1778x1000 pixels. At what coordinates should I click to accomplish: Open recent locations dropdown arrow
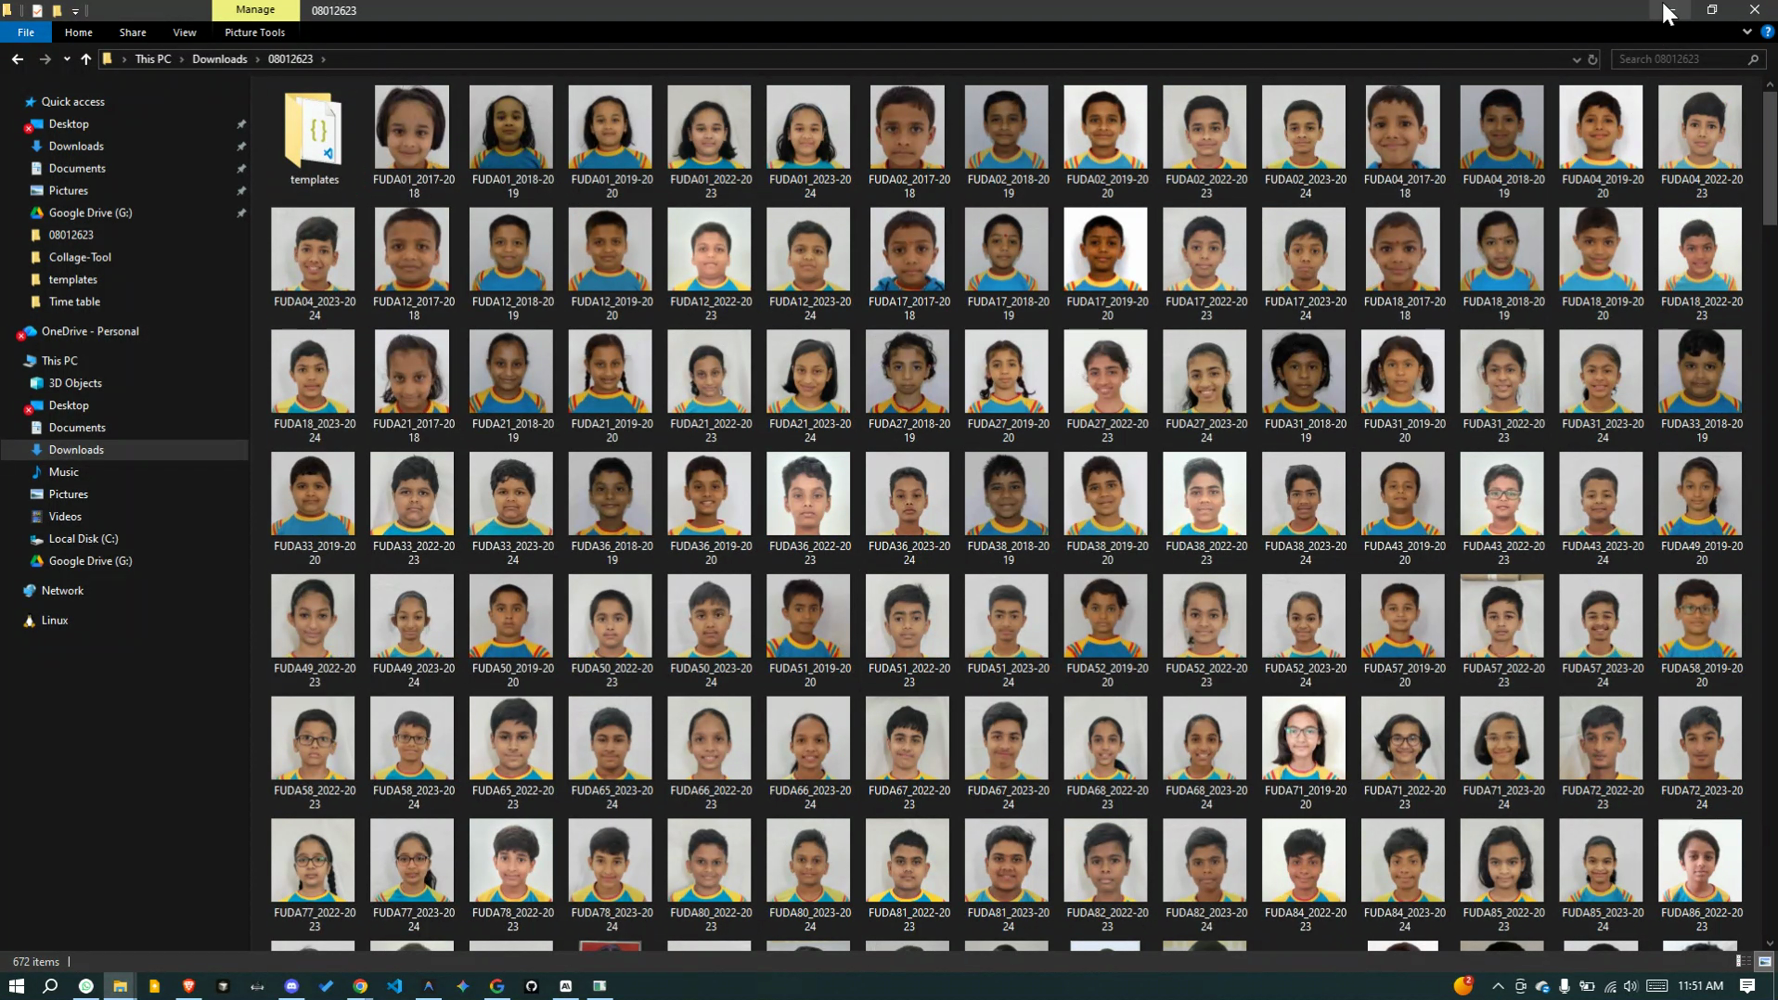[x=66, y=59]
